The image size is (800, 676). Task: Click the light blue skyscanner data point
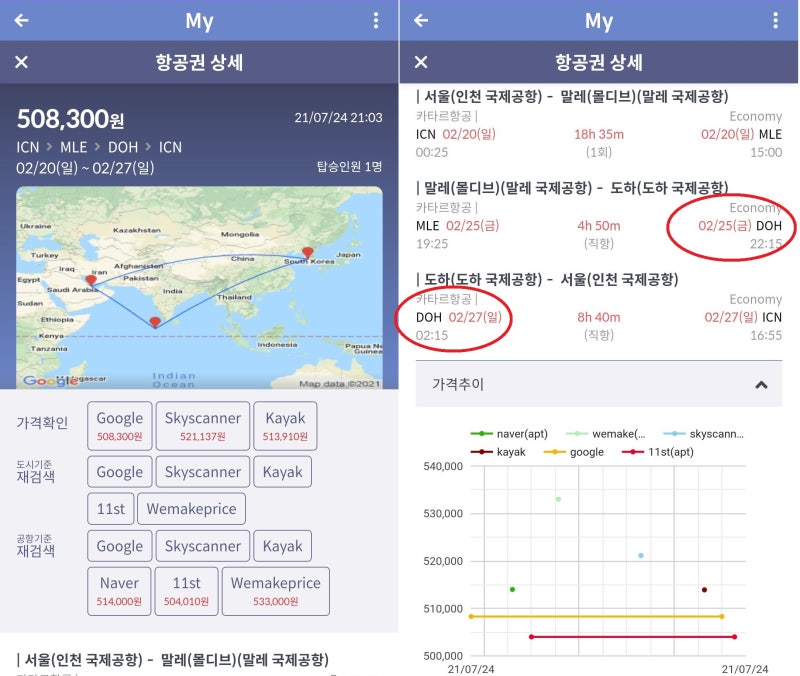coord(641,555)
